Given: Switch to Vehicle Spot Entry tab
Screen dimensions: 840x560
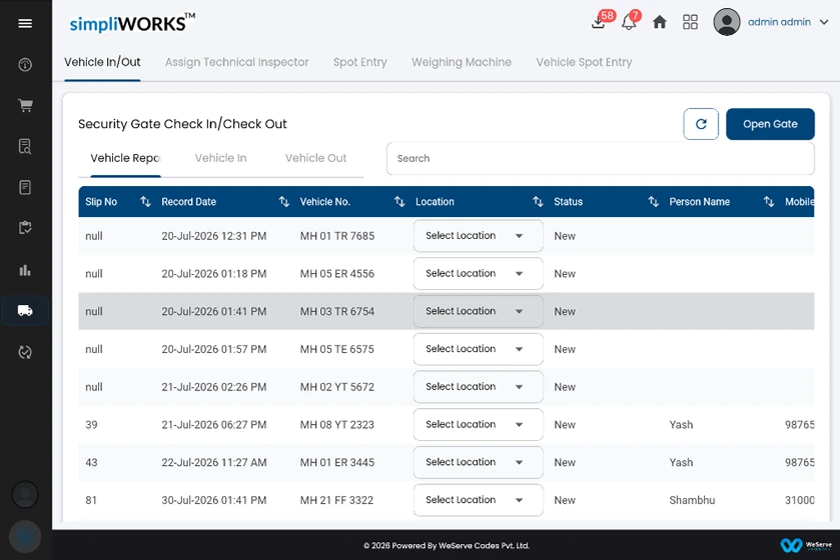Looking at the screenshot, I should coord(584,62).
